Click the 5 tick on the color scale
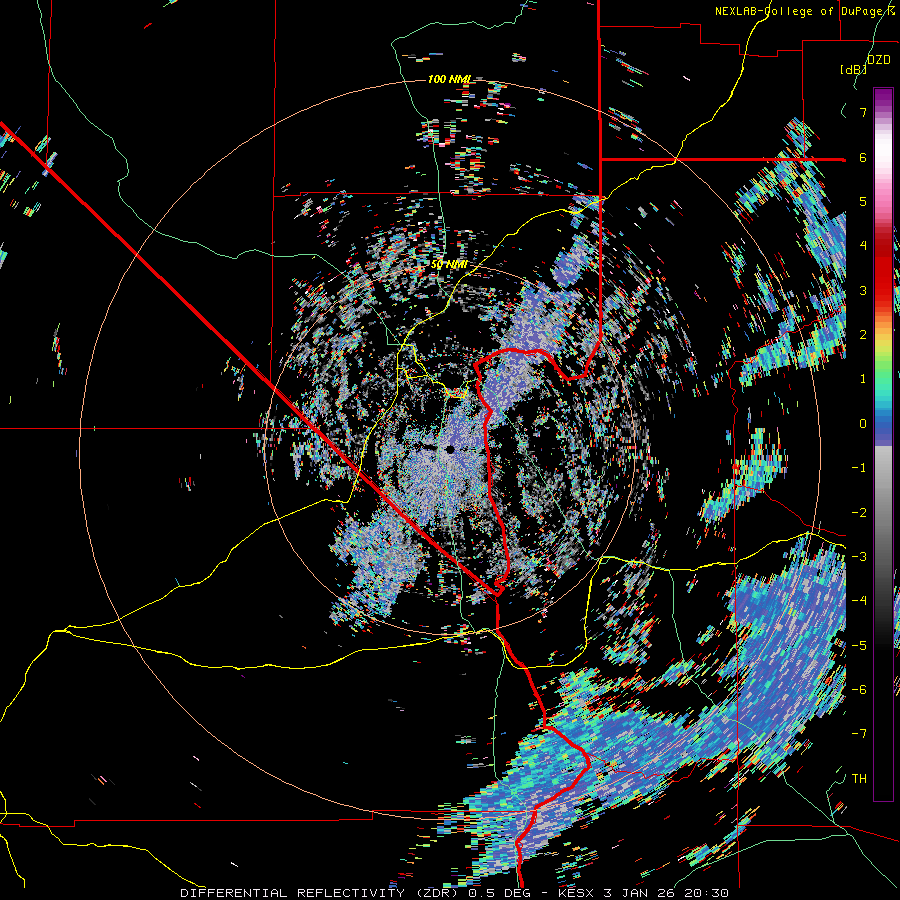 863,201
